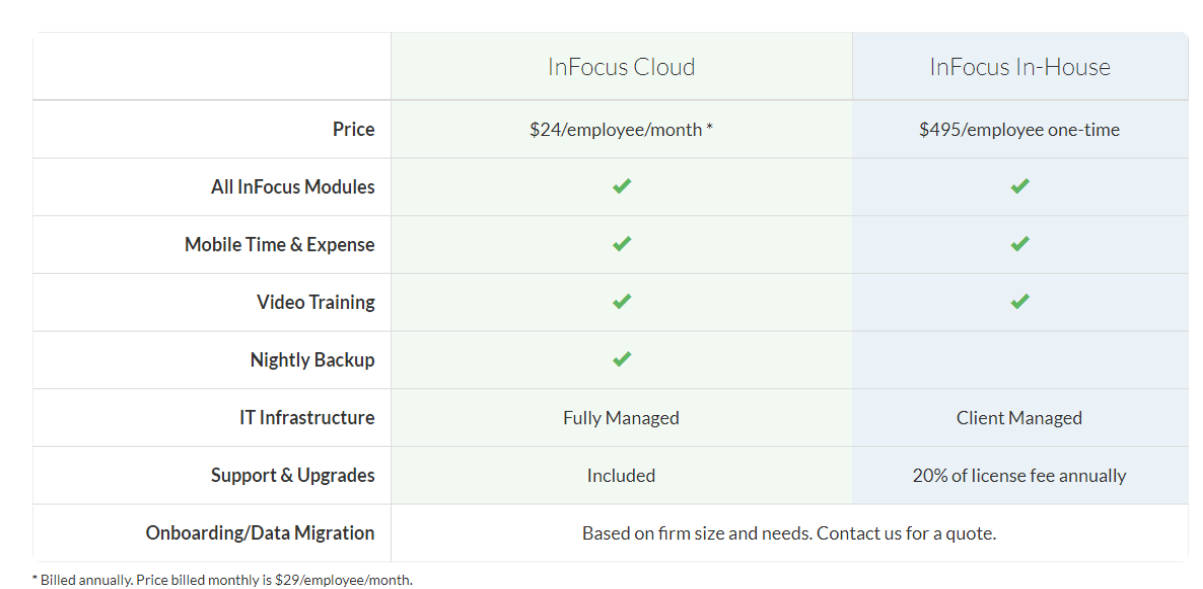Click the Onboarding/Data Migration row label

click(x=260, y=533)
